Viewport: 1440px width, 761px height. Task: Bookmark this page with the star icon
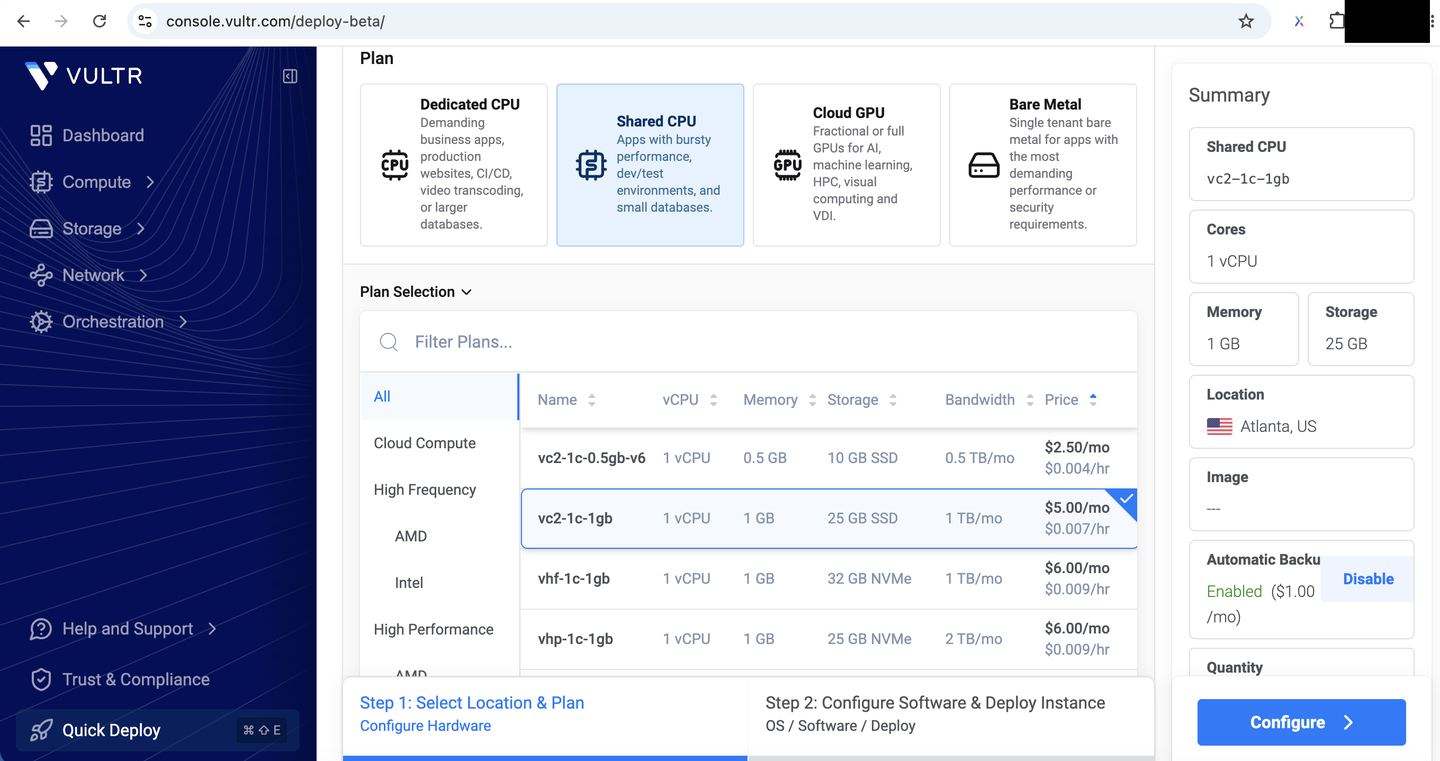(1246, 21)
